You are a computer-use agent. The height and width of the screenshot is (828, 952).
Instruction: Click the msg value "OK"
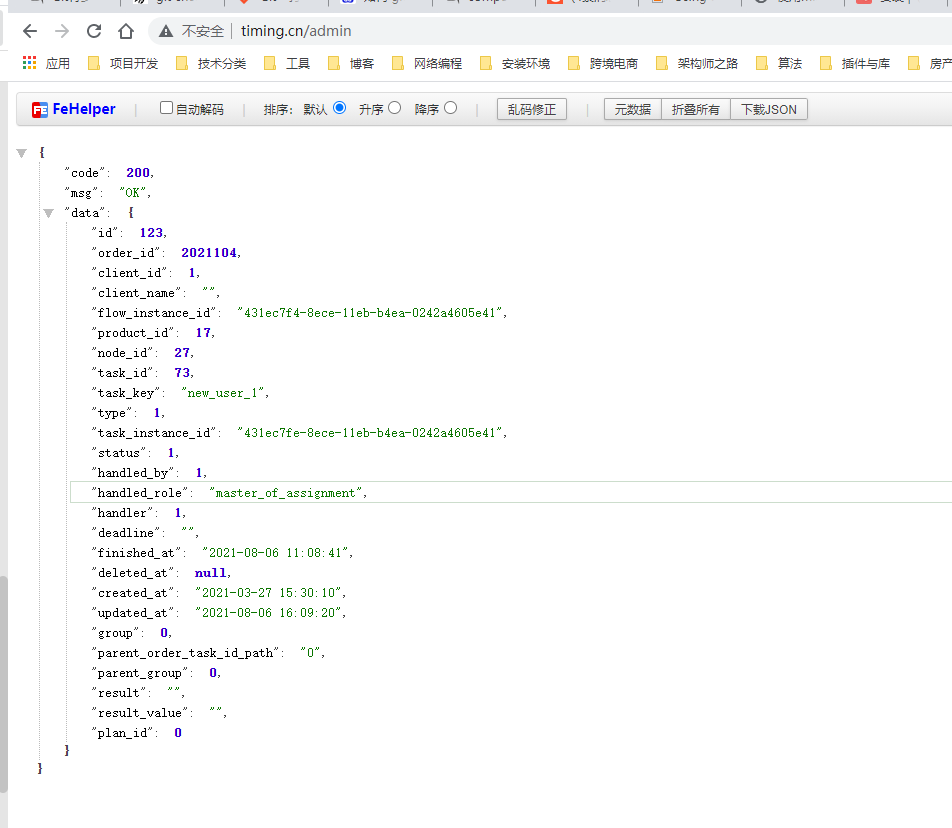point(132,192)
